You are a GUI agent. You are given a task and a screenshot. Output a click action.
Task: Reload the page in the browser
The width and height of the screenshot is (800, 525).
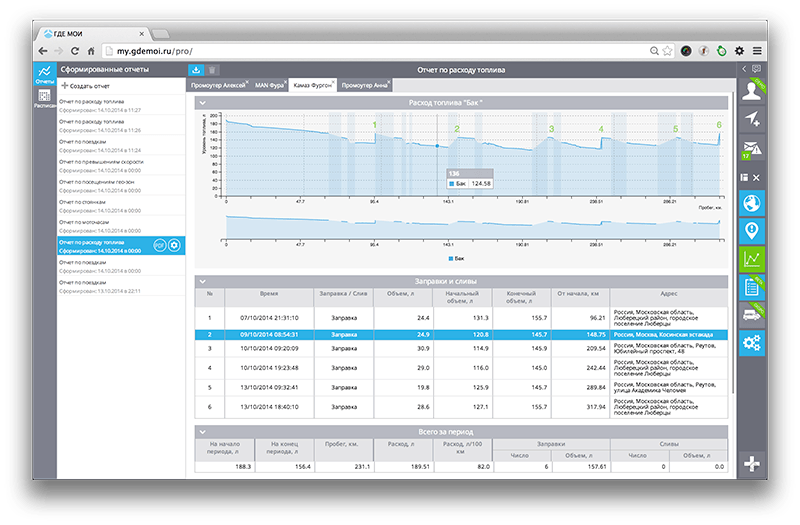[x=75, y=51]
